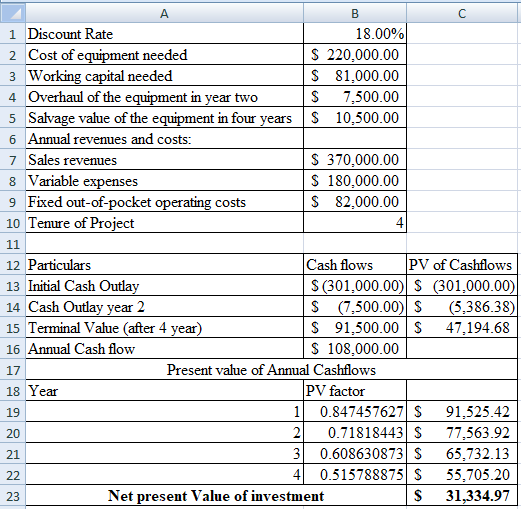Select PV factor 0.515788875
The height and width of the screenshot is (509, 521).
click(355, 475)
